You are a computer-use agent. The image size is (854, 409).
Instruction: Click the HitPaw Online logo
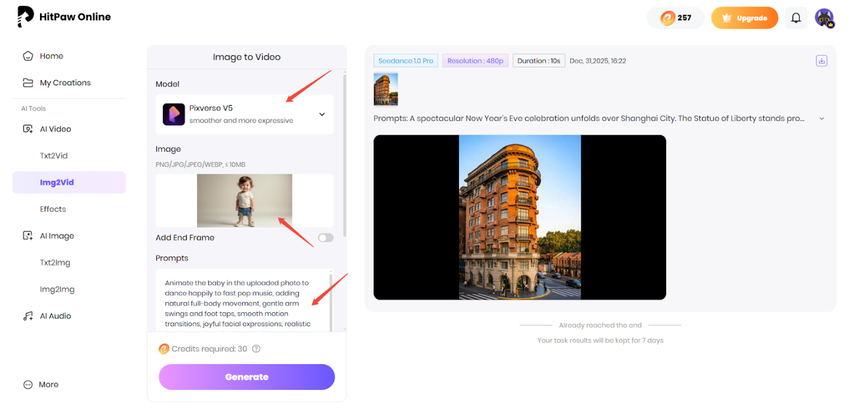[x=64, y=17]
